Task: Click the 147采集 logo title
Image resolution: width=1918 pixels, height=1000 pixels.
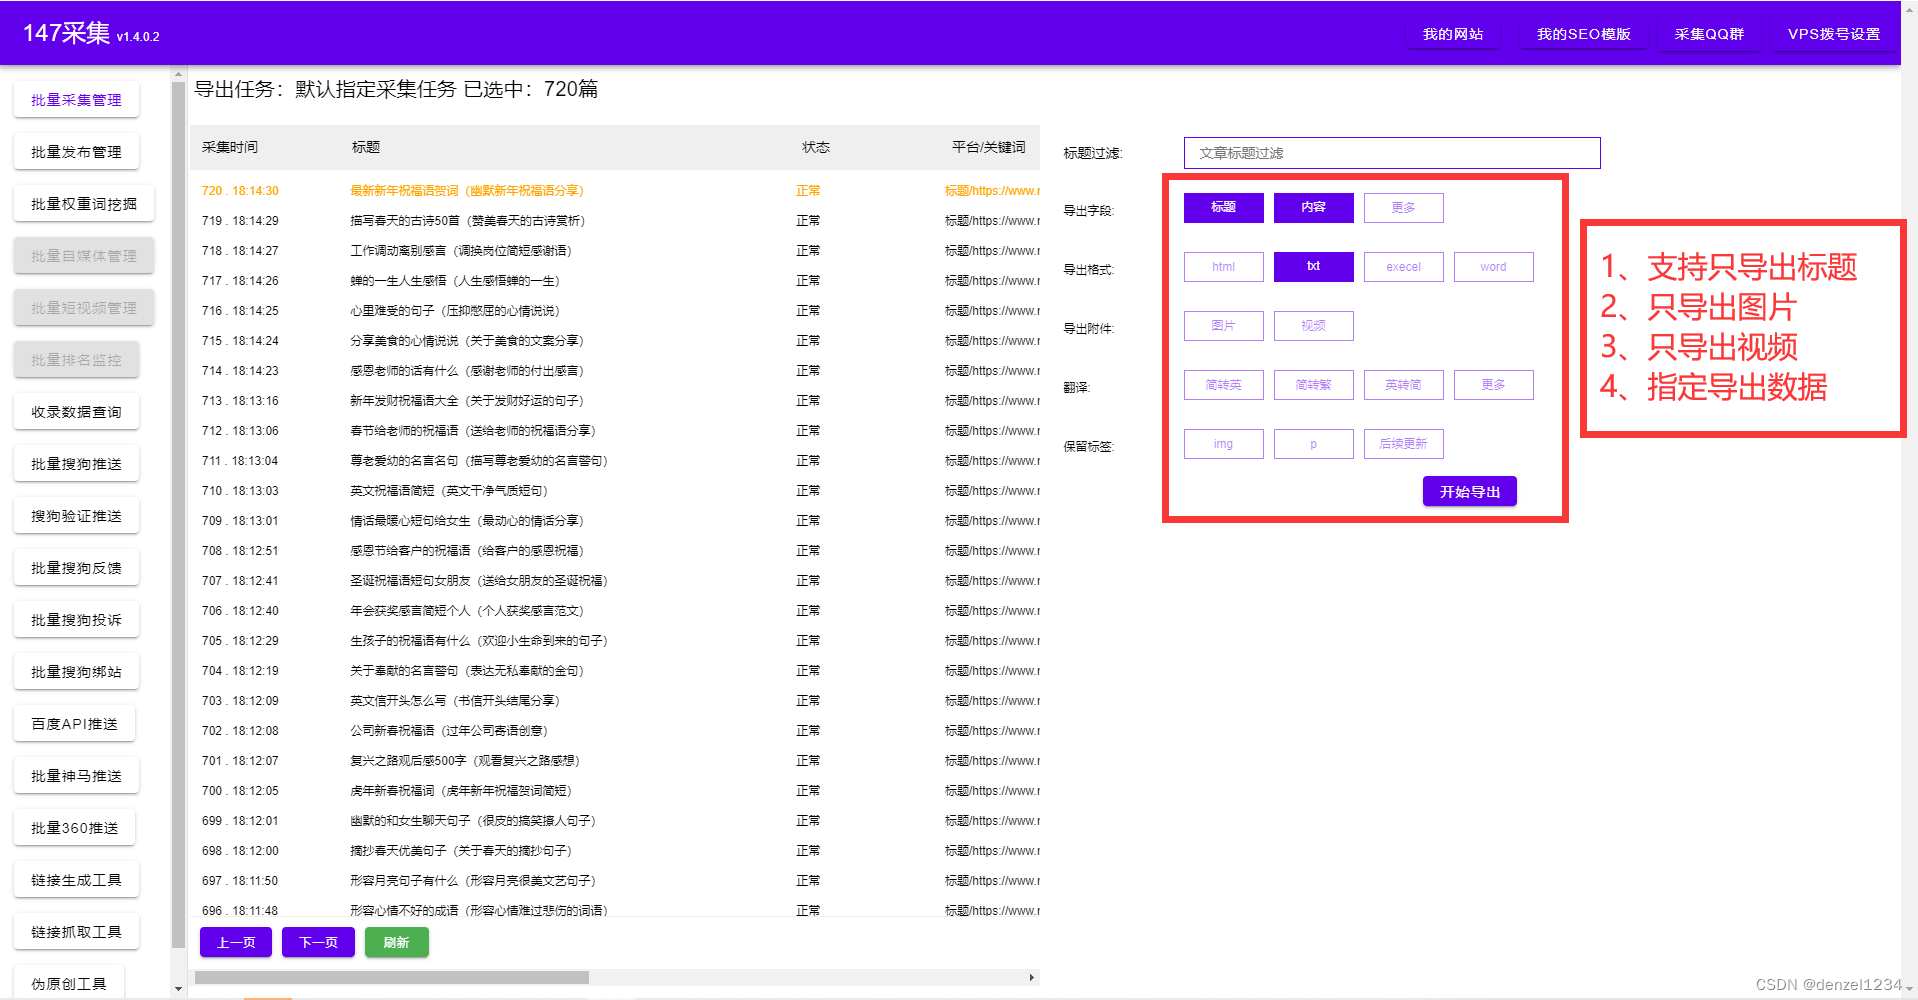Action: click(x=66, y=33)
